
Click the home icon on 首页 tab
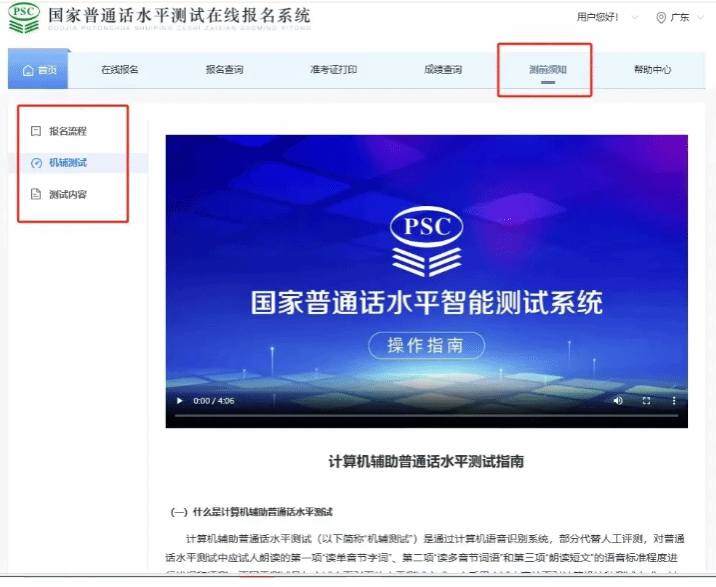coord(27,70)
